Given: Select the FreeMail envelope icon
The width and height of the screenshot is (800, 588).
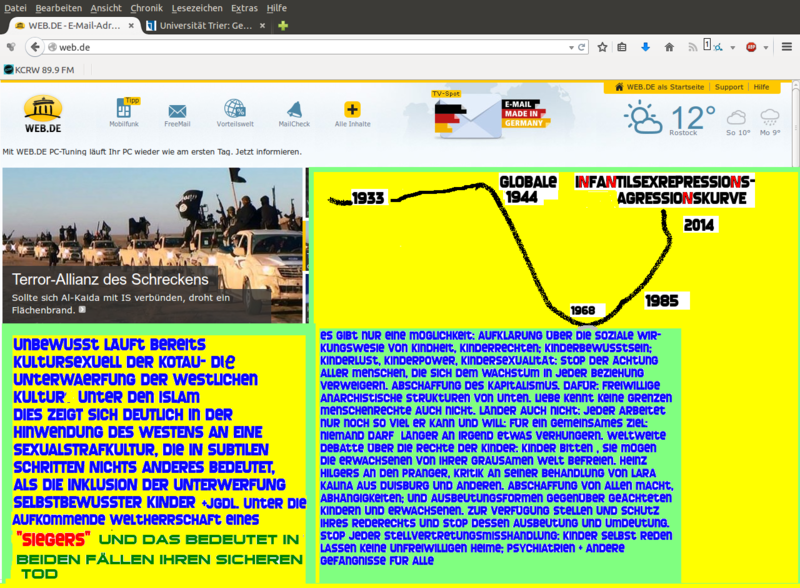Looking at the screenshot, I should tap(177, 108).
